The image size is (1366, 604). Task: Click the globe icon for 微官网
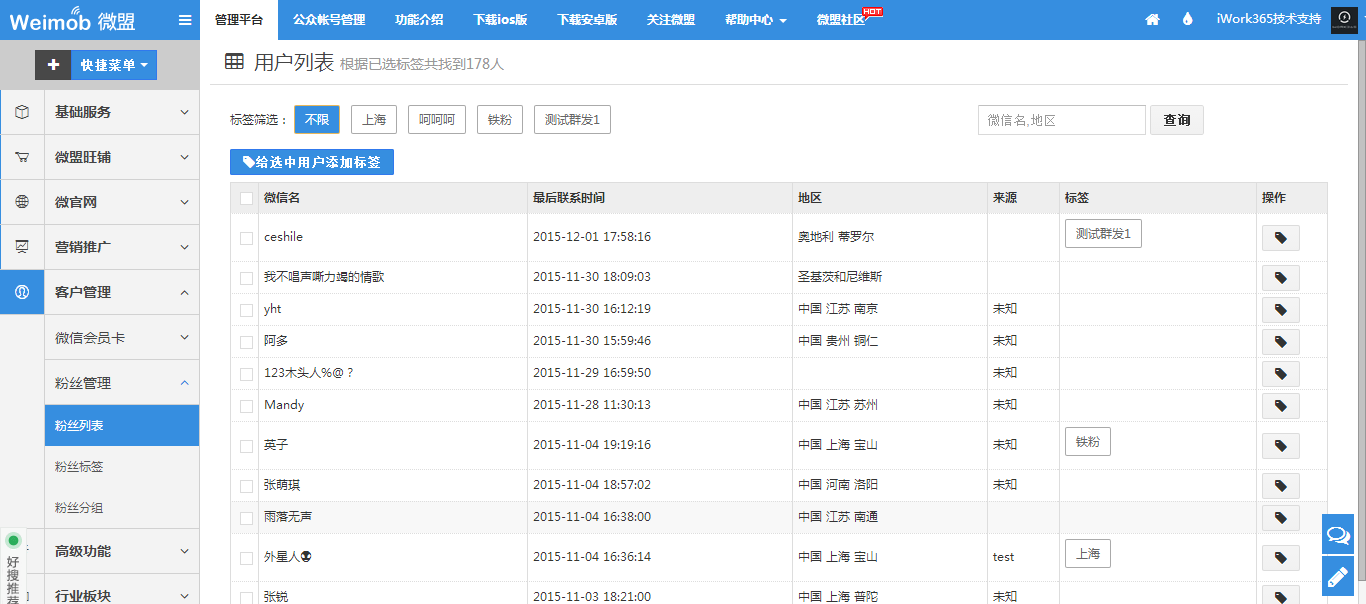[22, 202]
